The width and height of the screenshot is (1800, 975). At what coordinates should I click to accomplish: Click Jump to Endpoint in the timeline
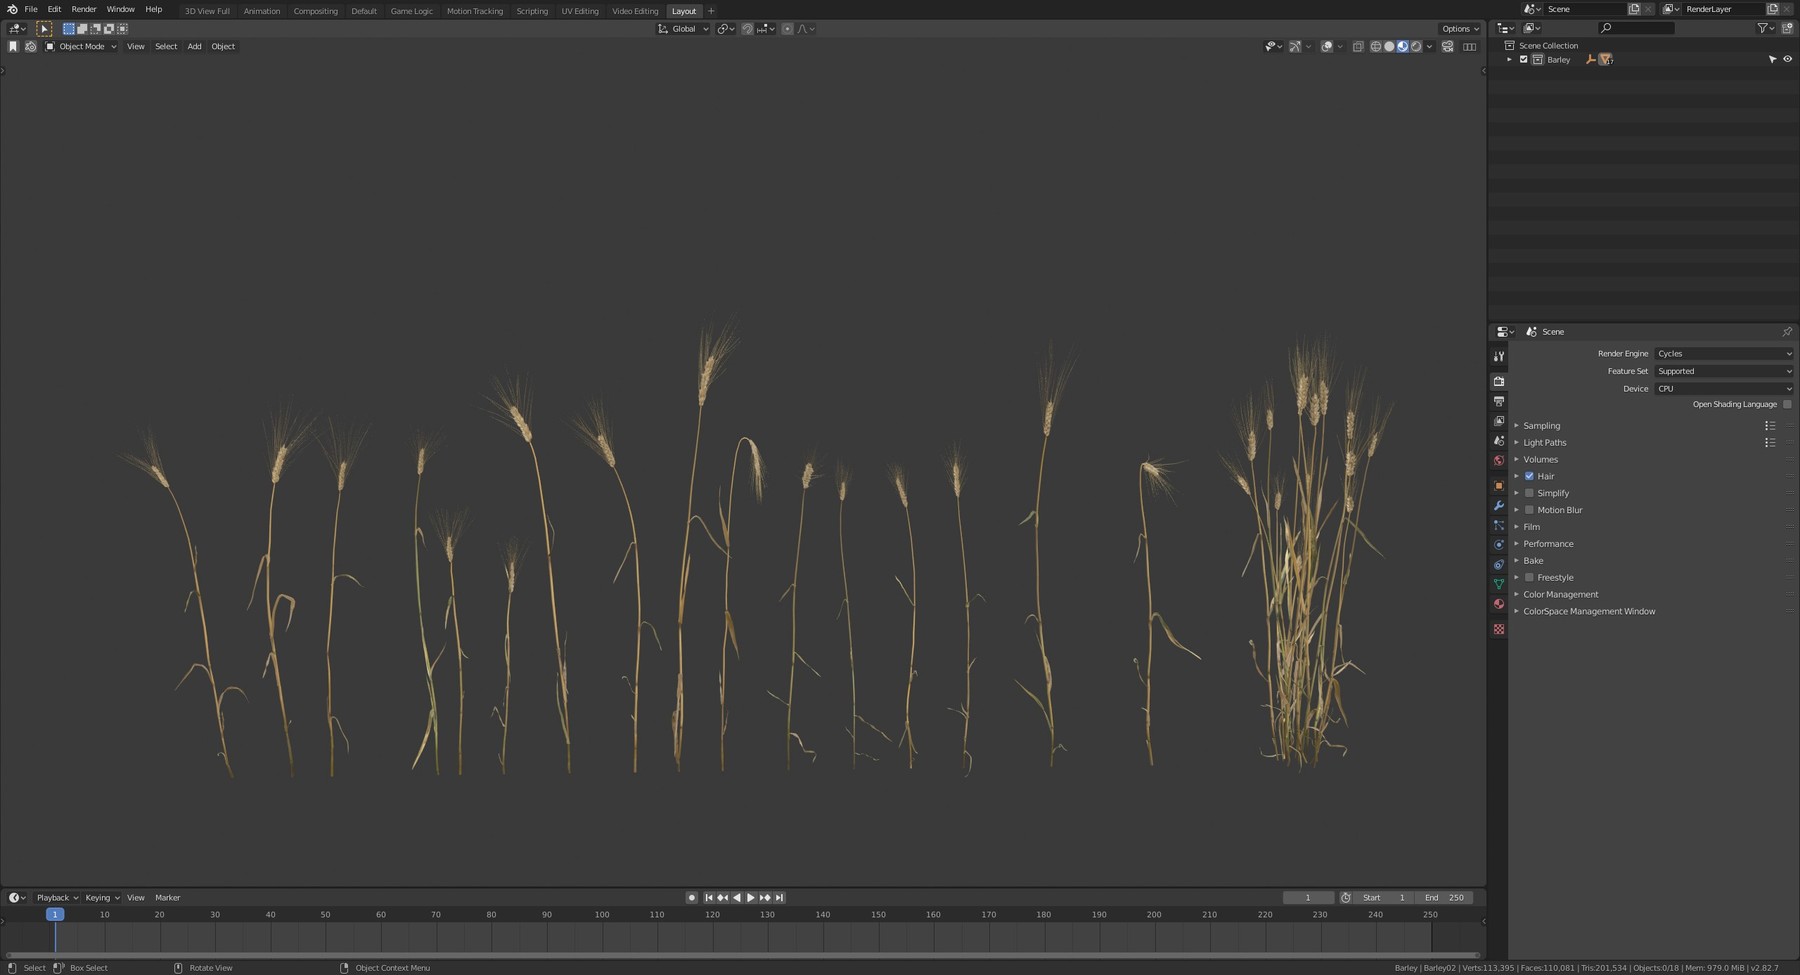point(780,897)
